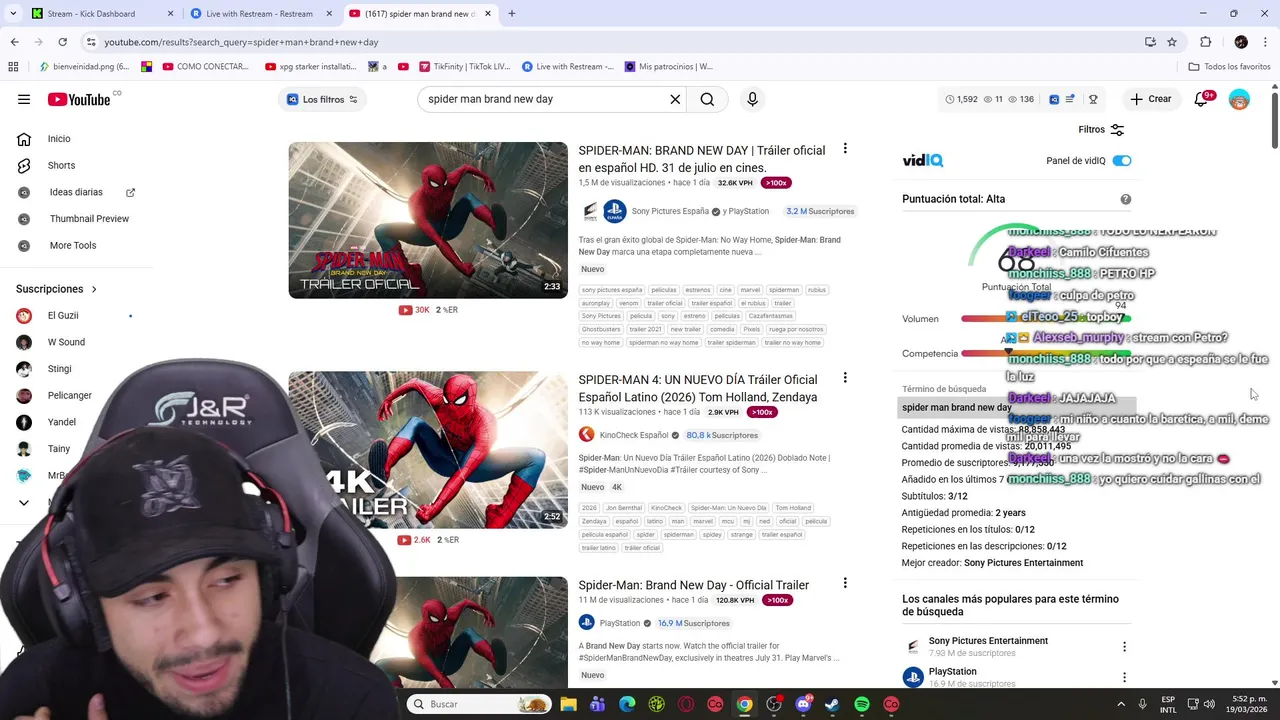
Task: Open Chrome apps grid in bookmarks bar
Action: [13, 67]
